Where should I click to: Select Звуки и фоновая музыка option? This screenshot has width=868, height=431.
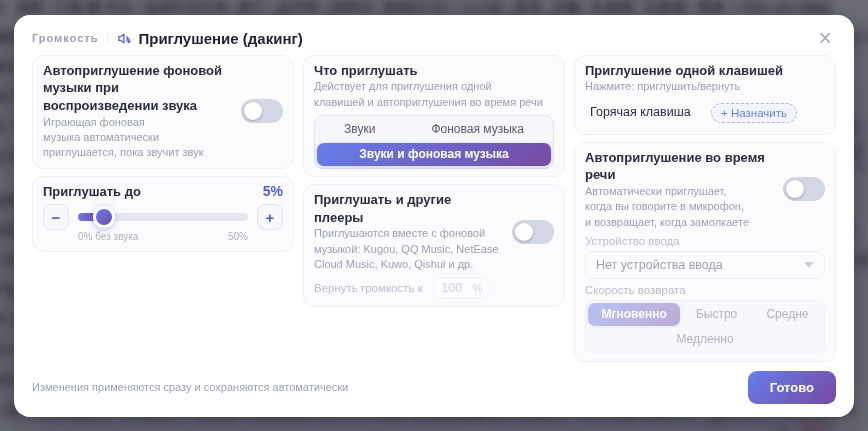coord(434,154)
